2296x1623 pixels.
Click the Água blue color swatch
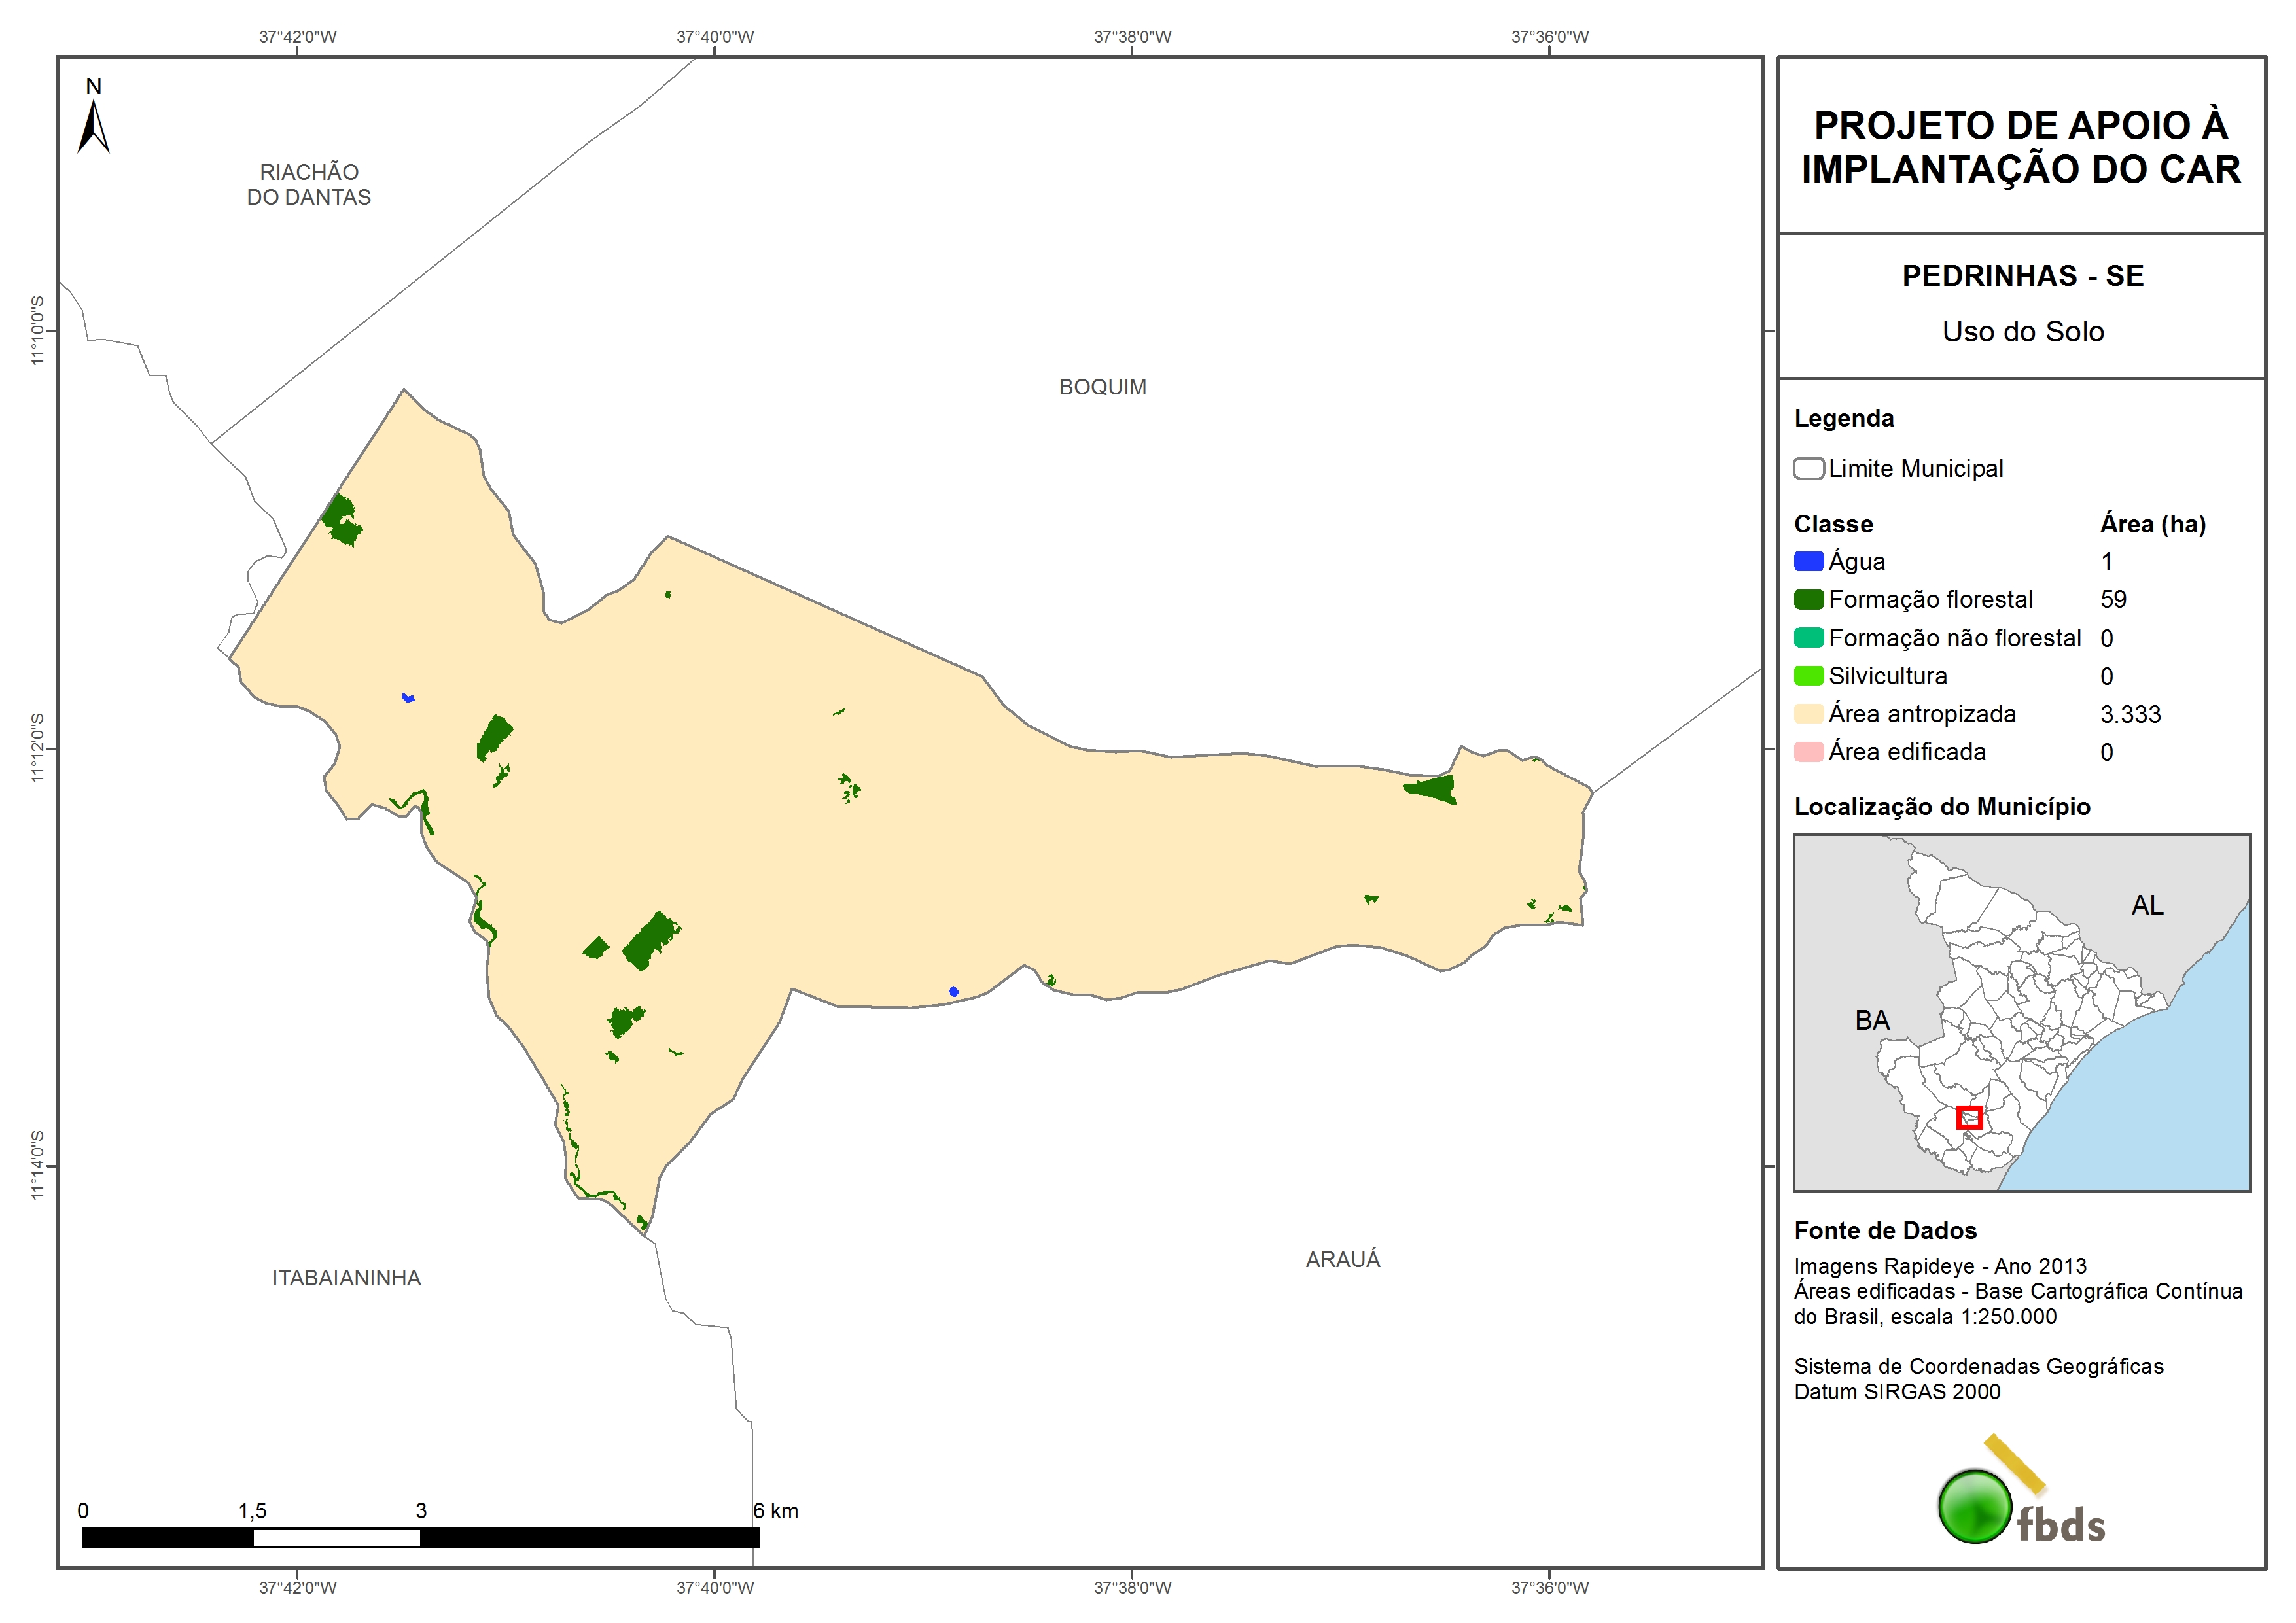coord(1808,562)
